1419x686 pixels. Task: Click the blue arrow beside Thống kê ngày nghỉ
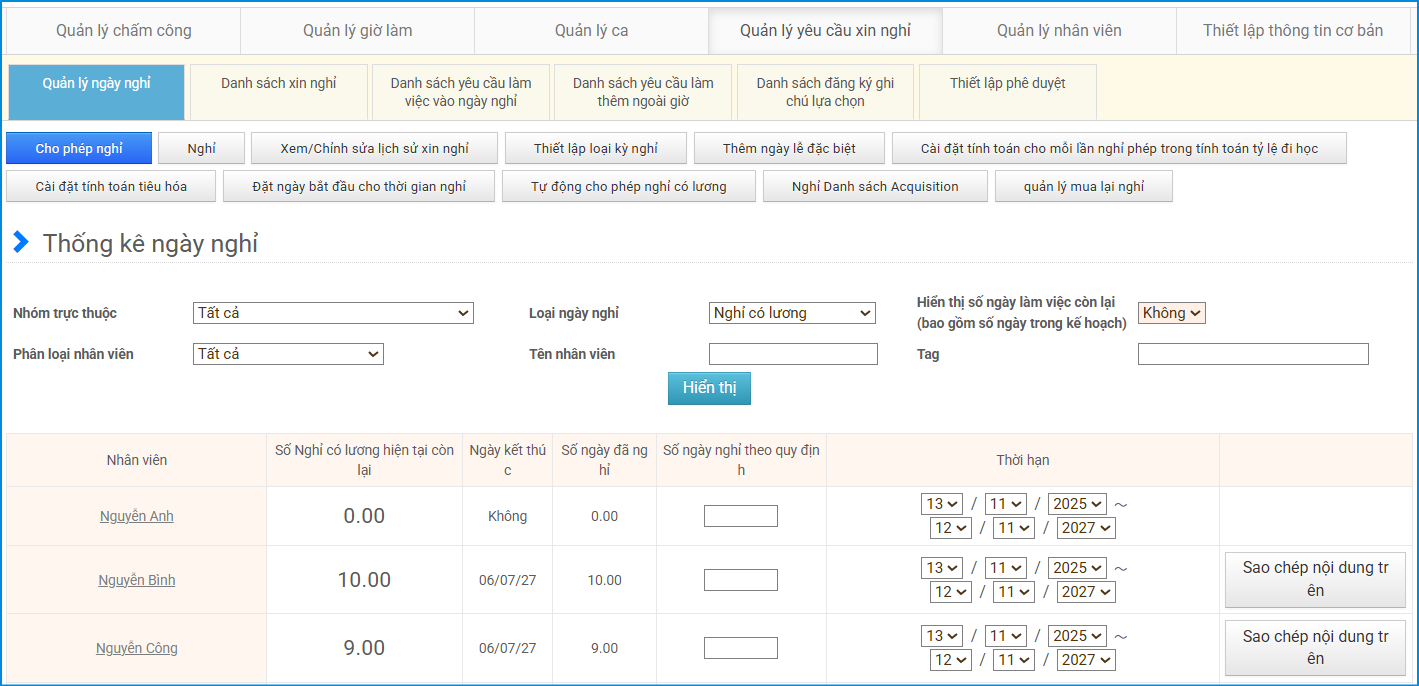coord(20,242)
